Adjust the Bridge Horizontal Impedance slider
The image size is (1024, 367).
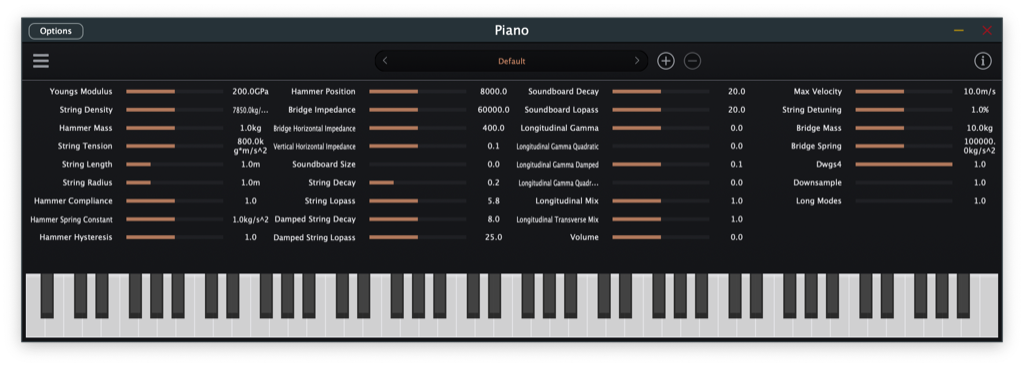pos(417,128)
